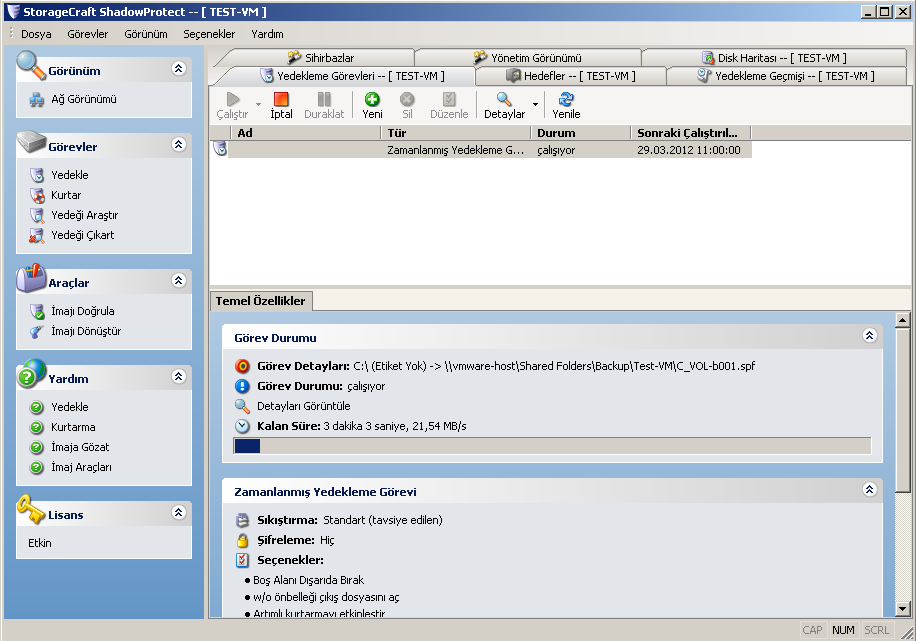Open the Yardım menu in menu bar

click(x=268, y=34)
